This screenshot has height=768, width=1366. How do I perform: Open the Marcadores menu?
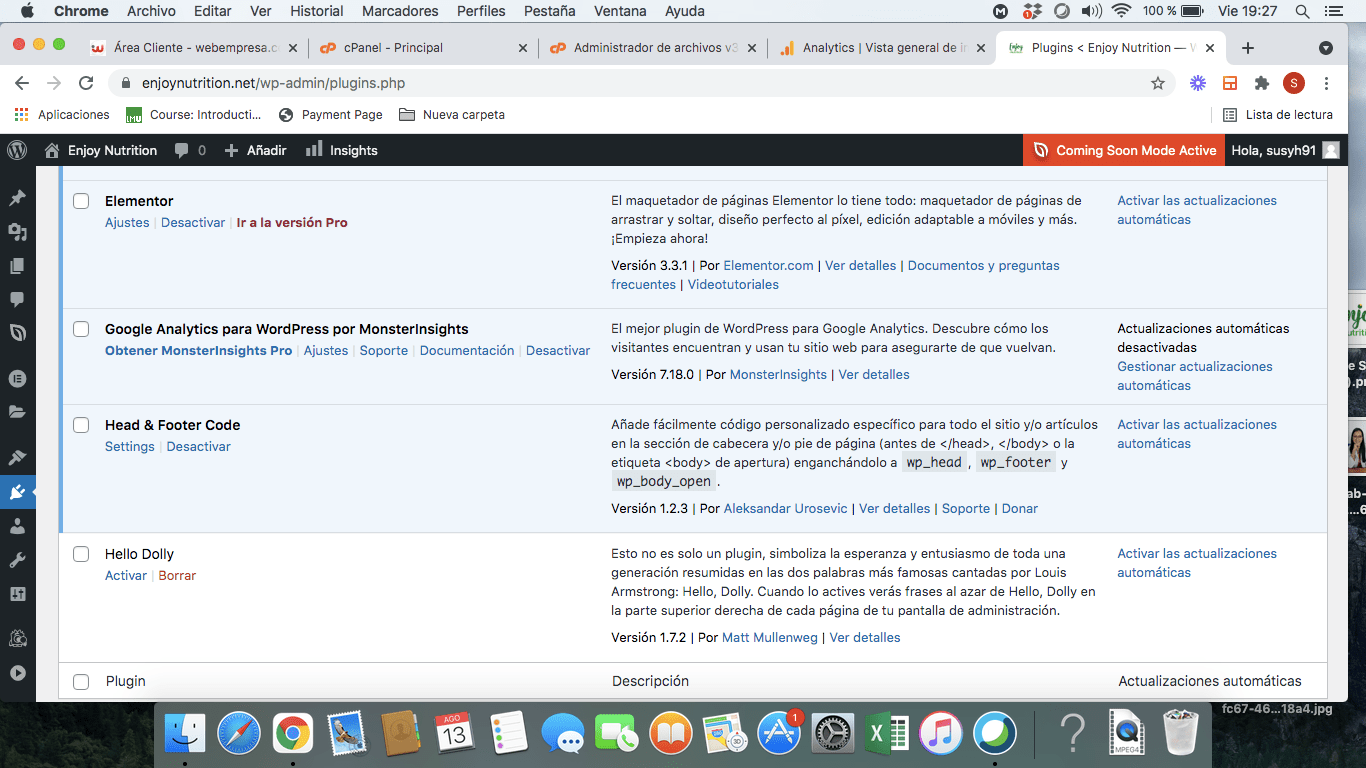[400, 11]
